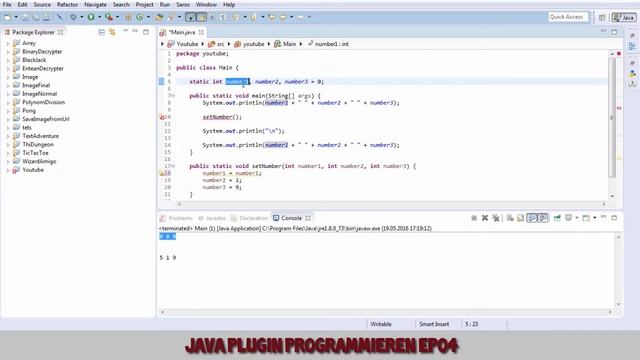Select the Java perspective button

pos(624,17)
